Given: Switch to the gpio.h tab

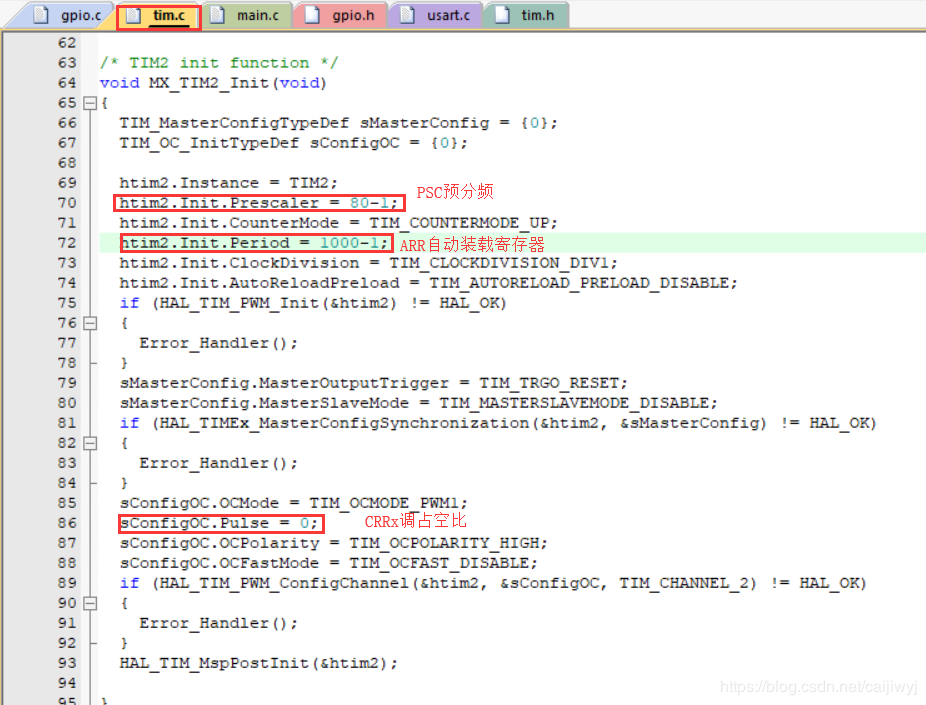Looking at the screenshot, I should click(x=341, y=15).
